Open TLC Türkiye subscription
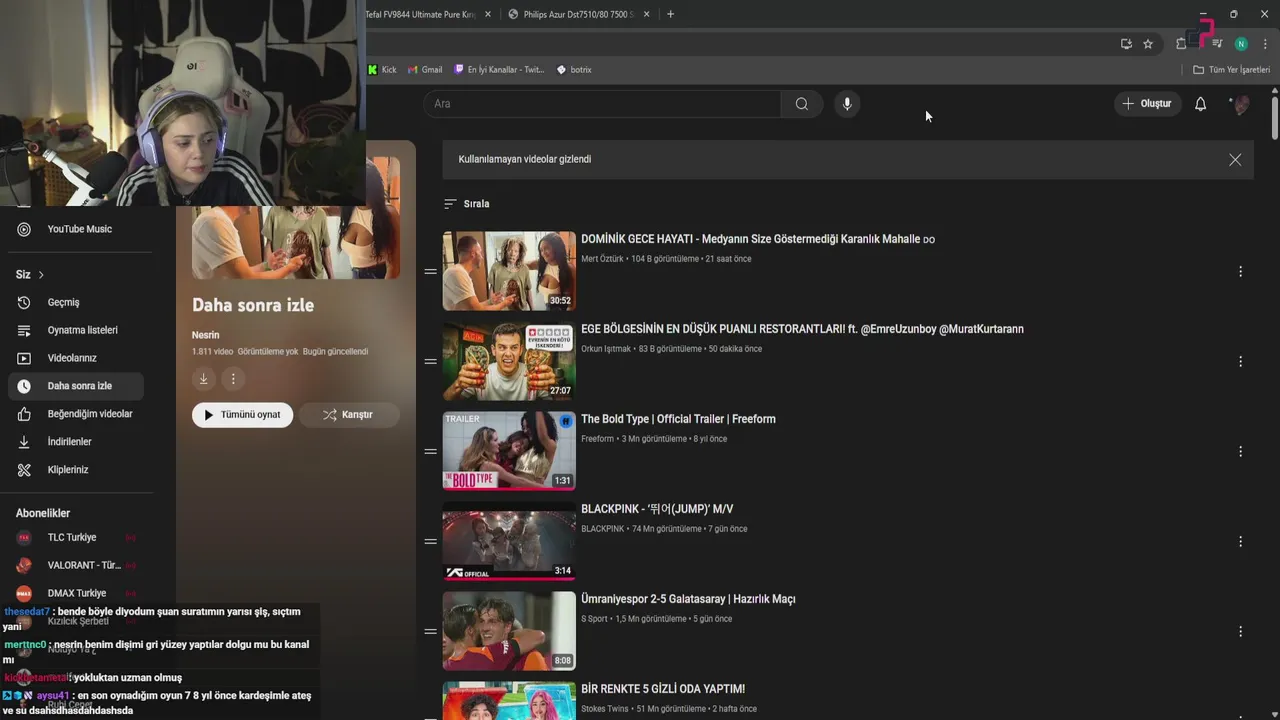Viewport: 1280px width, 720px height. (76, 537)
